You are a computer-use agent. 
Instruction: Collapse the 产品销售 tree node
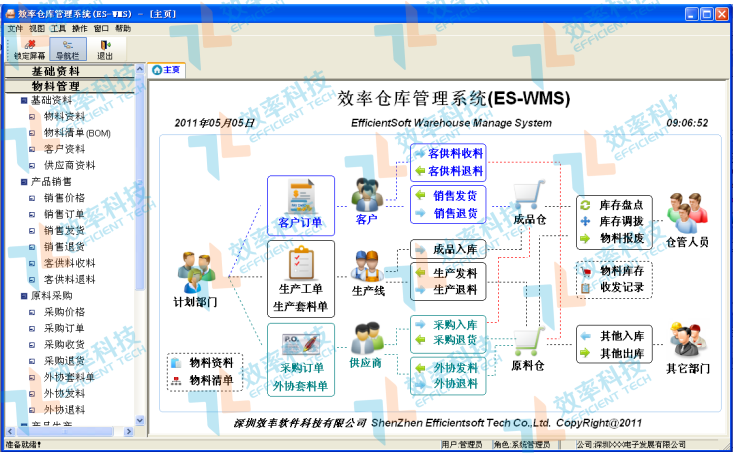[24, 182]
